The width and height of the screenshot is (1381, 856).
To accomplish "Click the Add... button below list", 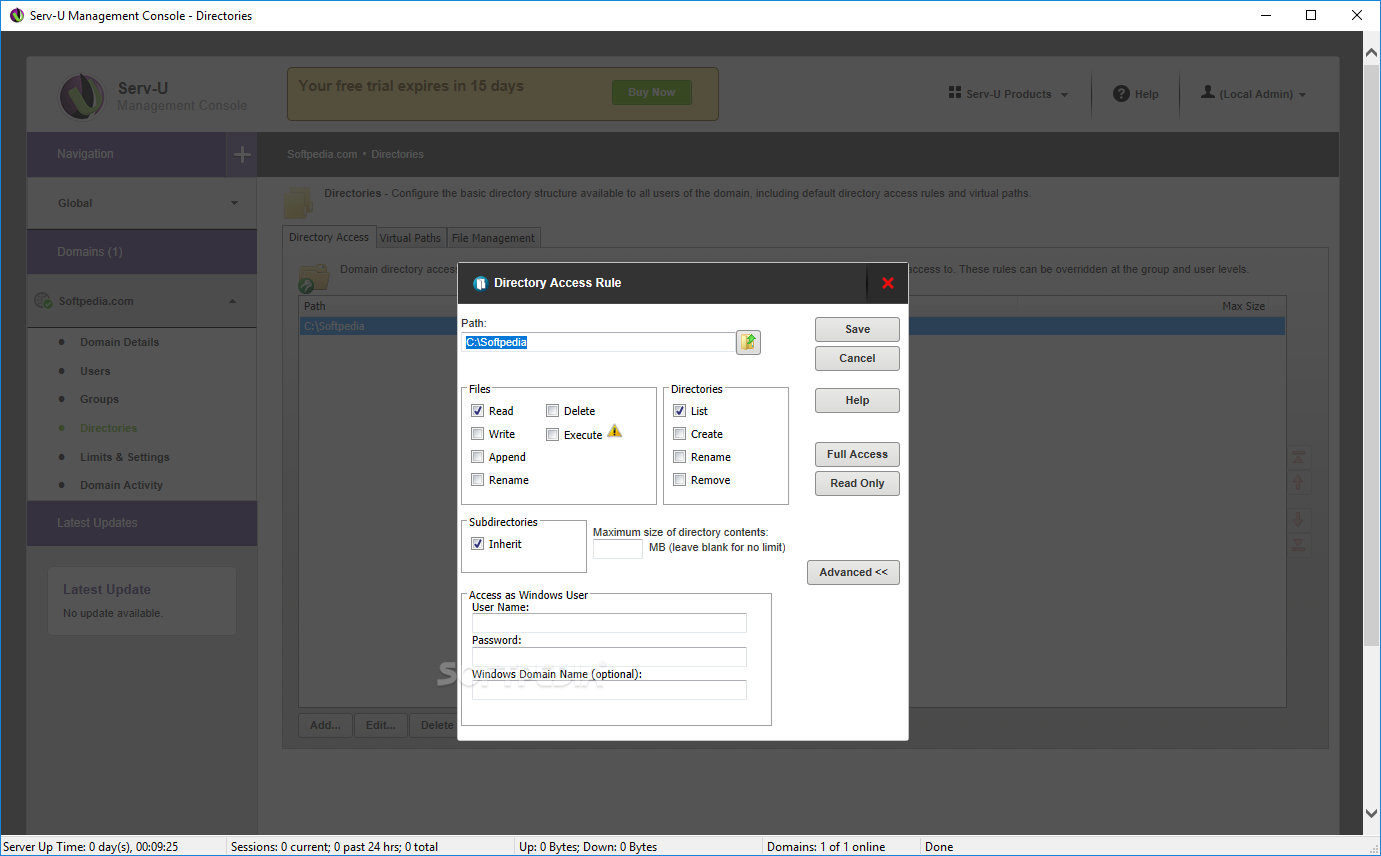I will (325, 725).
